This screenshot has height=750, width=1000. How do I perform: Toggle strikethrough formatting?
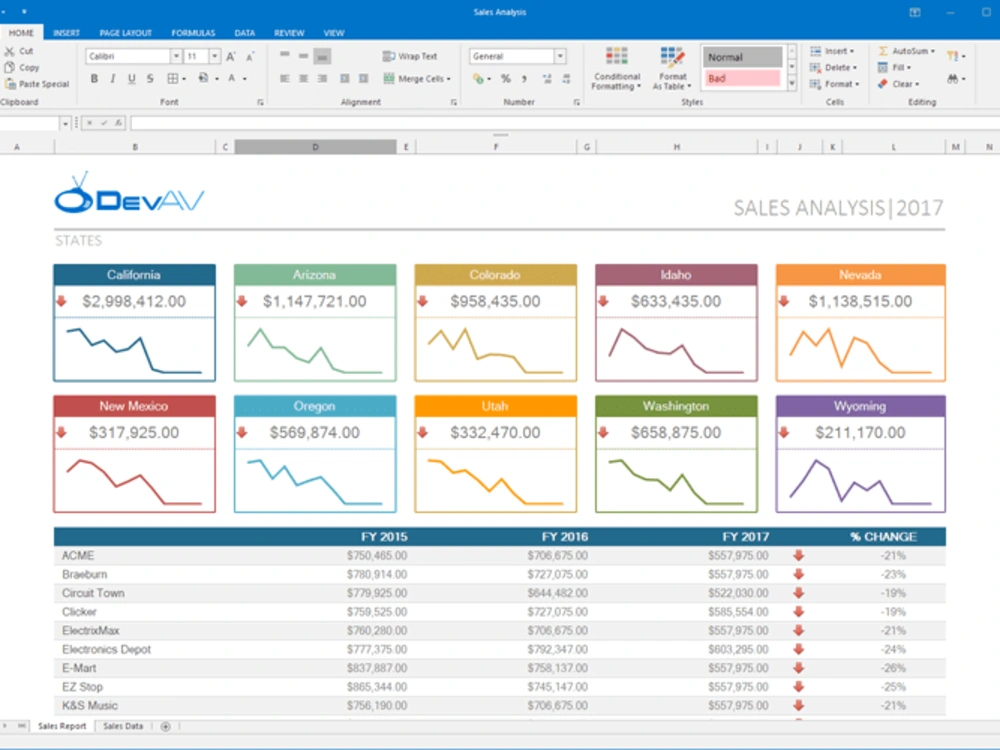(x=150, y=78)
